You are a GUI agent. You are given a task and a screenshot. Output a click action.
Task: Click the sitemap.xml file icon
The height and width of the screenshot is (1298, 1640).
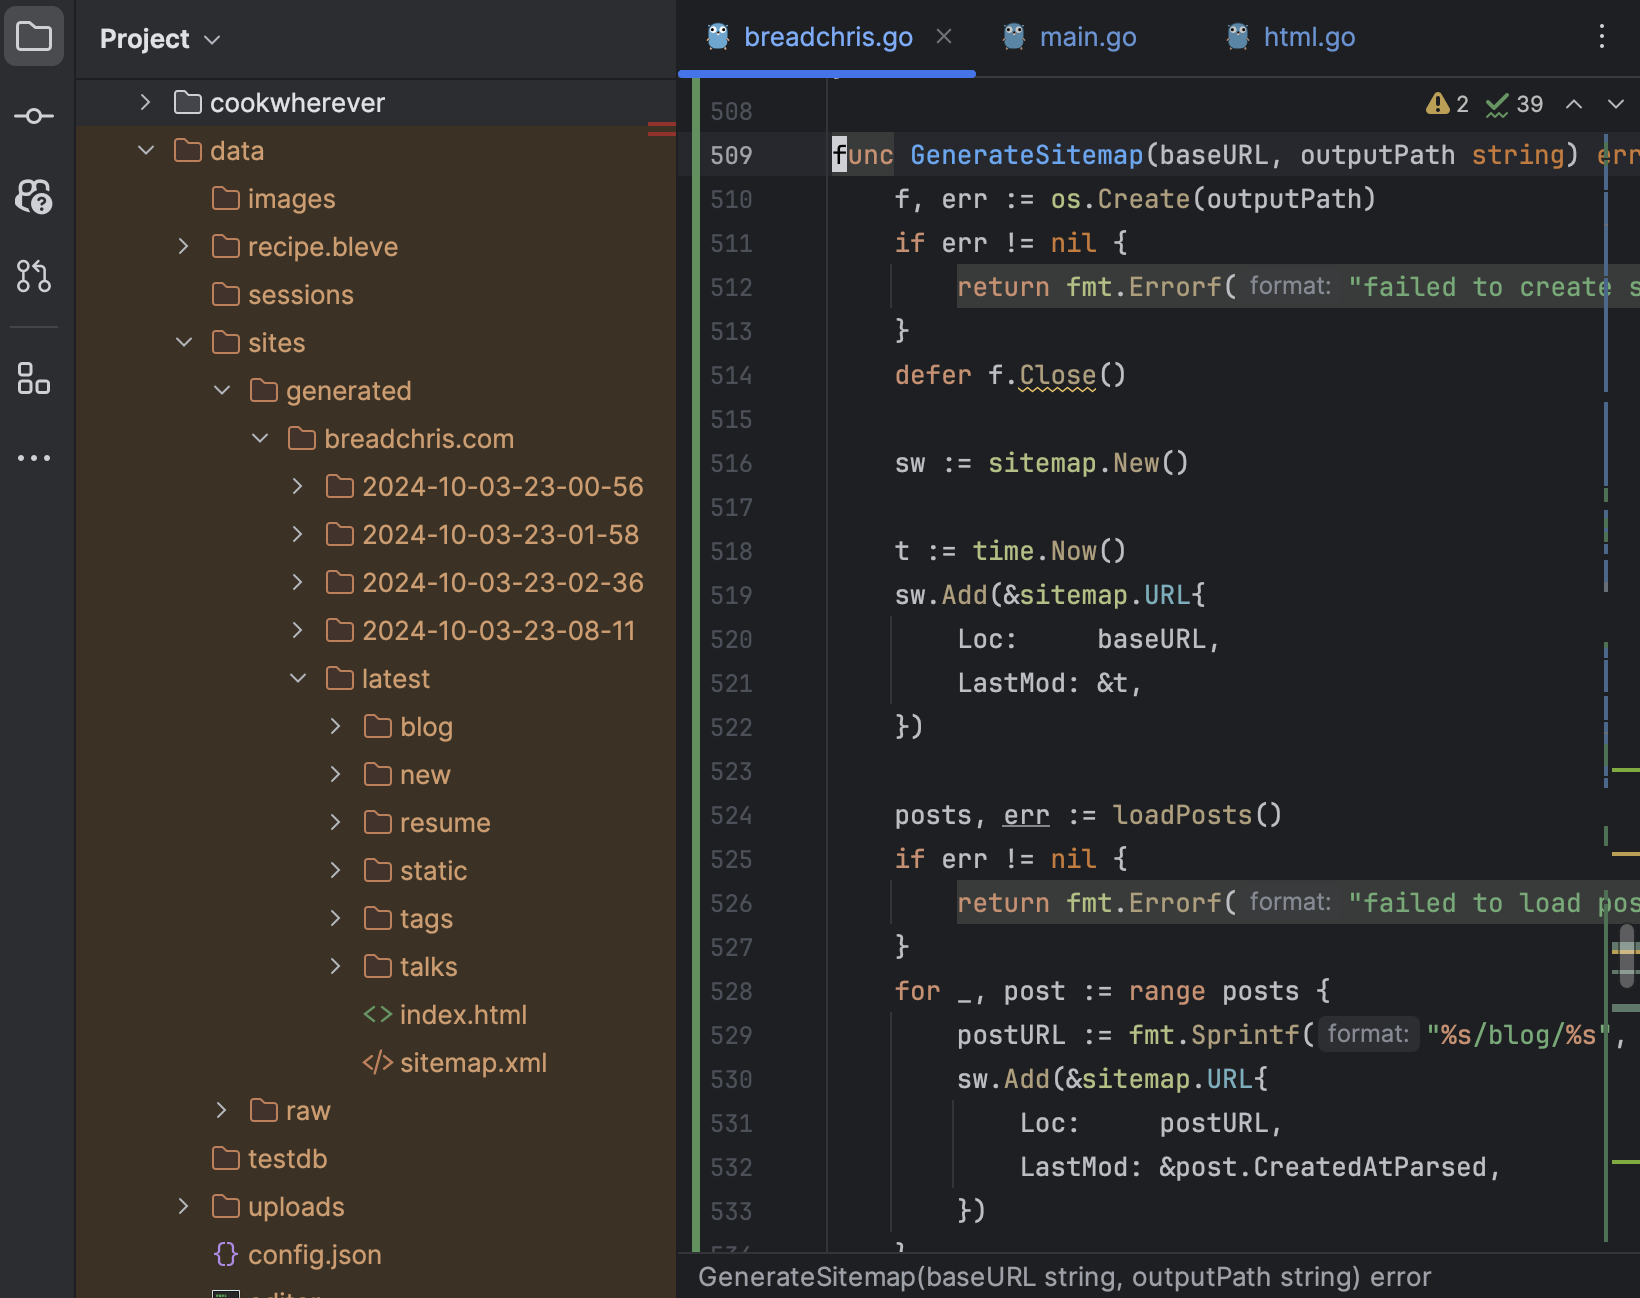(377, 1063)
